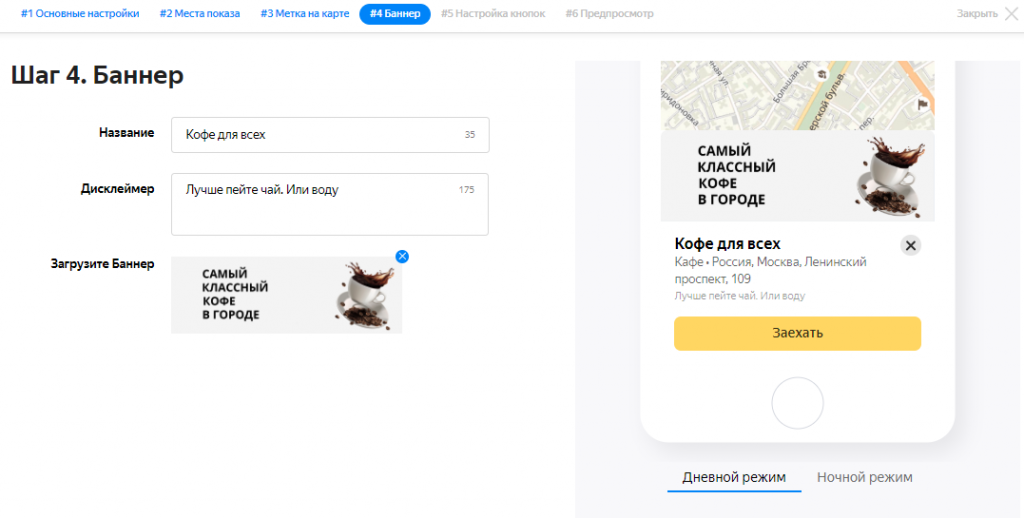Click the top-right close X icon

pyautogui.click(x=1010, y=14)
